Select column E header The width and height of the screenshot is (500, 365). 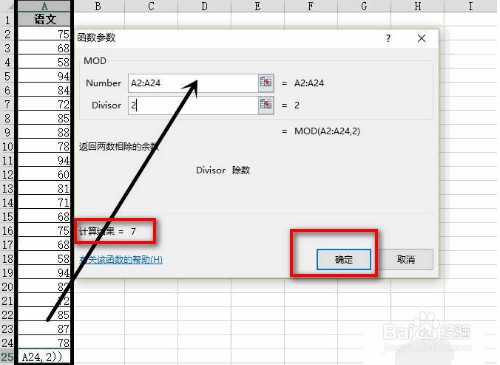[x=258, y=6]
